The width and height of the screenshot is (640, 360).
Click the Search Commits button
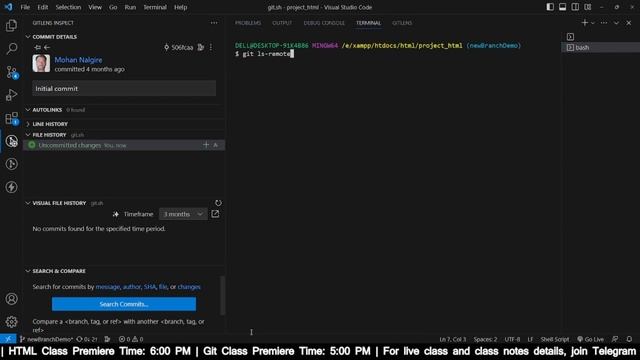[124, 304]
